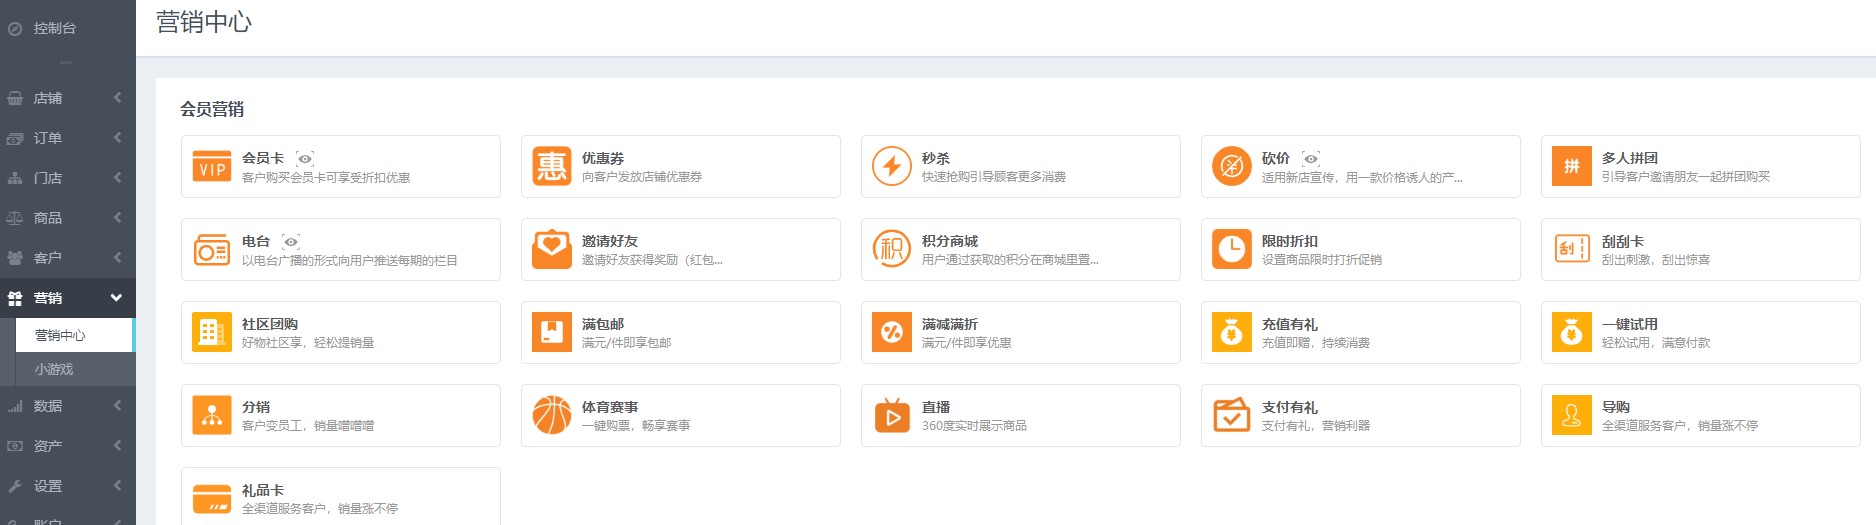The image size is (1876, 525).
Task: Open the 会员卡 title link
Action: click(x=263, y=158)
